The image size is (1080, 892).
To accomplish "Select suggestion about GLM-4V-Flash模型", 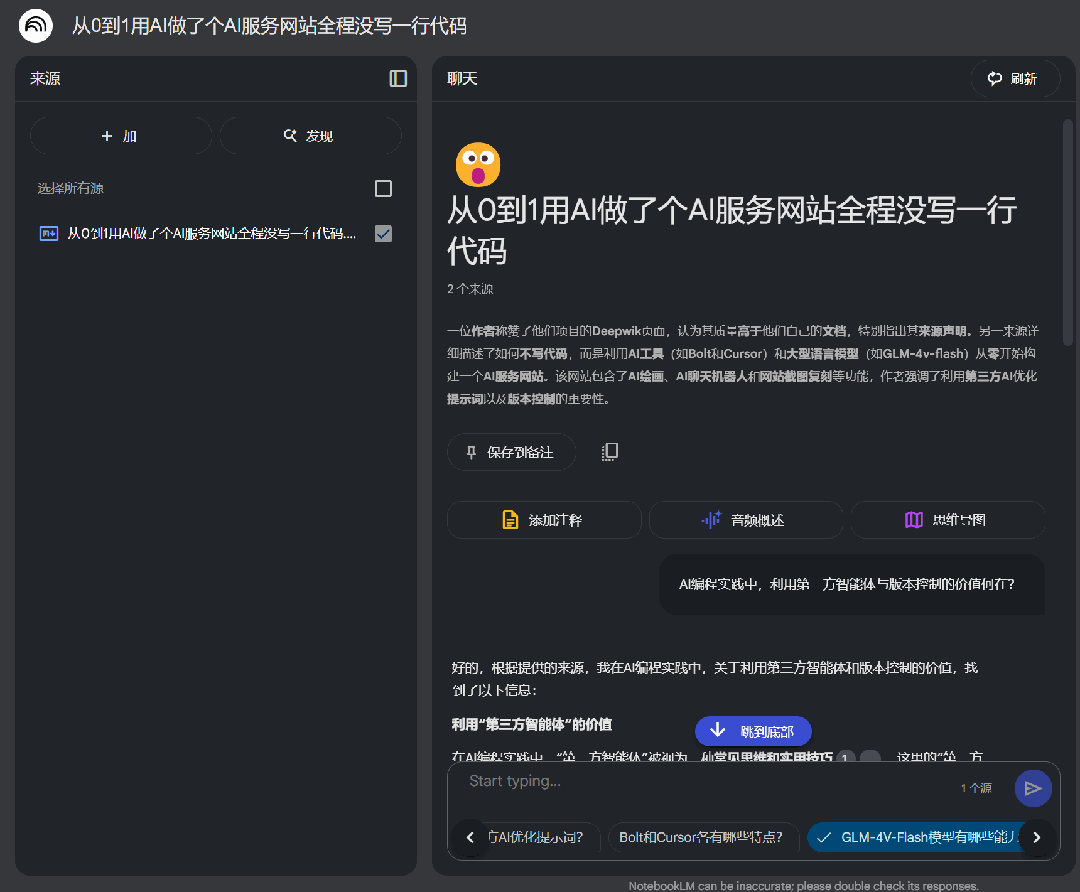I will point(920,837).
